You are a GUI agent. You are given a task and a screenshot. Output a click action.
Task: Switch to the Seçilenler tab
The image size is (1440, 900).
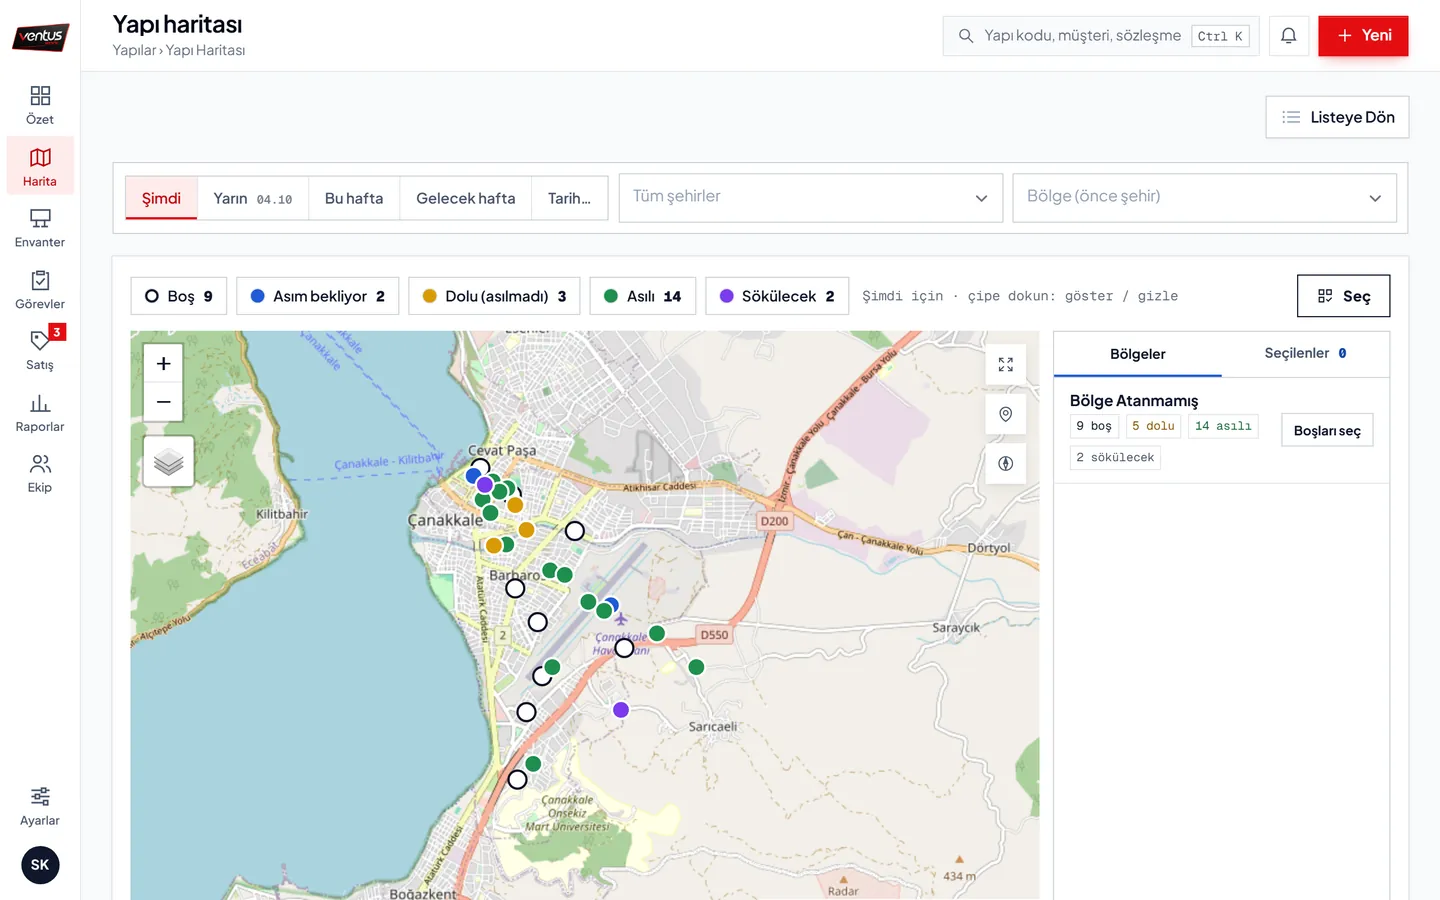[1305, 354]
